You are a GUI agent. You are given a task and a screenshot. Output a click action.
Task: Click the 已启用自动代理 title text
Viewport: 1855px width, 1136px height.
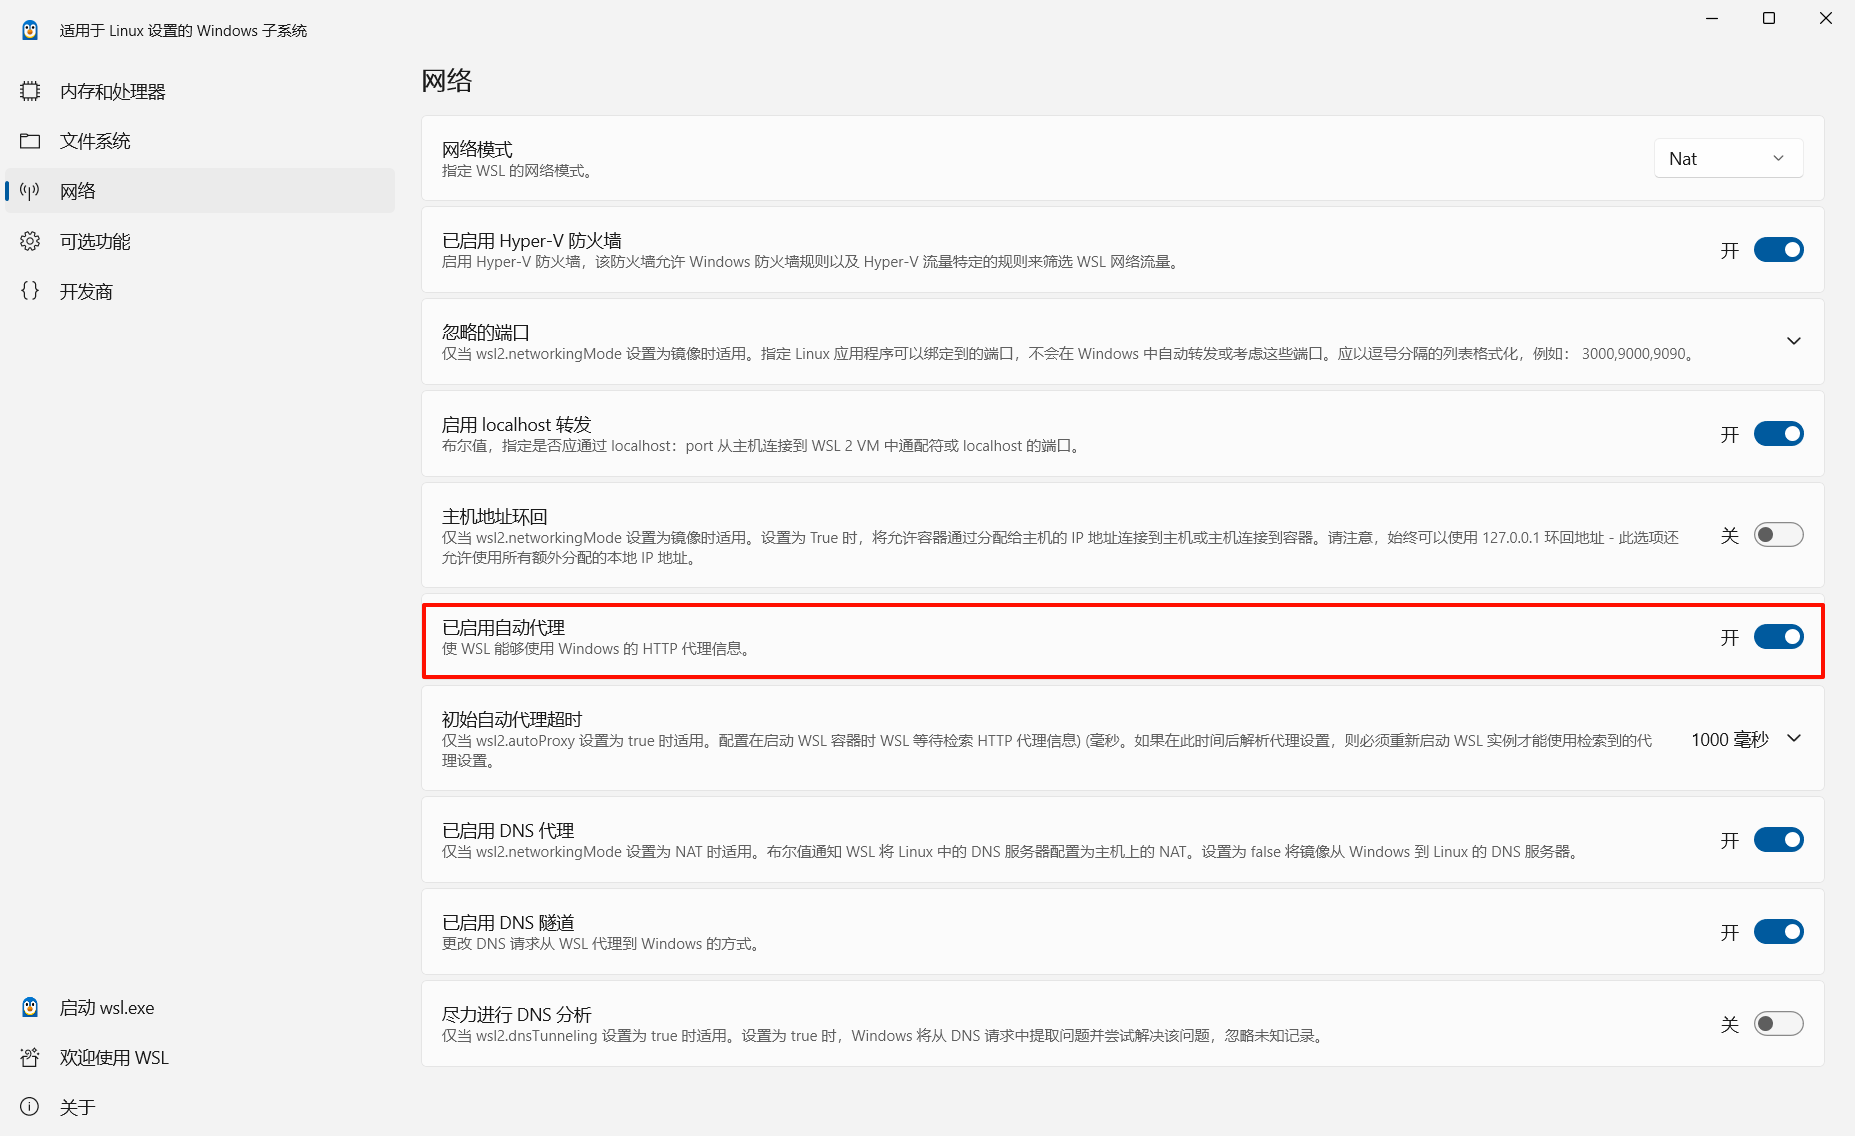coord(504,627)
